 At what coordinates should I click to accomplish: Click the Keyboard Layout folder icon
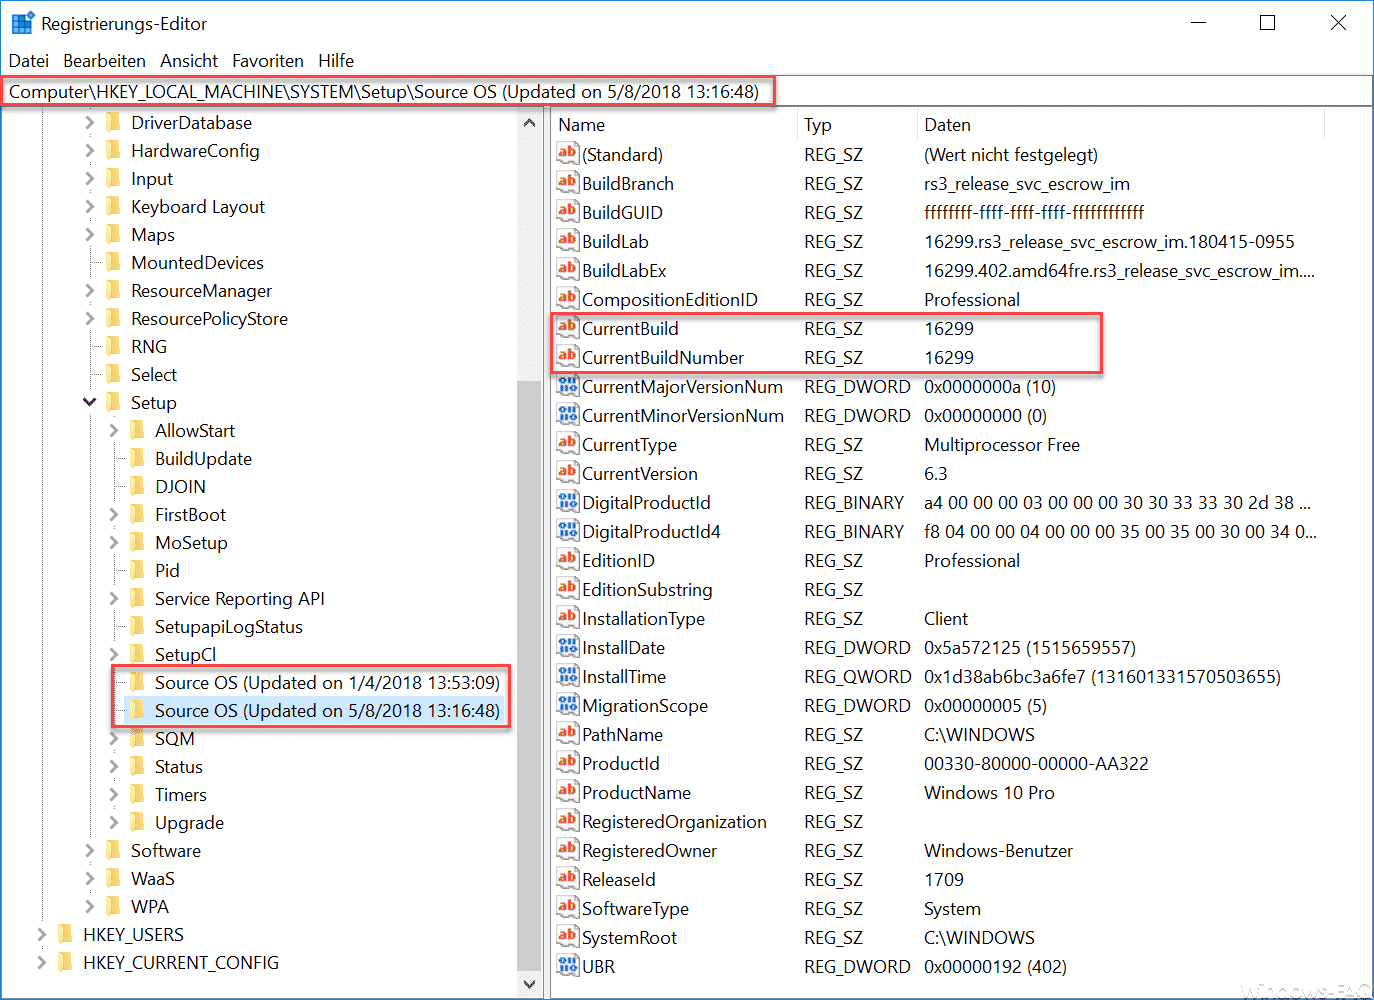point(113,206)
